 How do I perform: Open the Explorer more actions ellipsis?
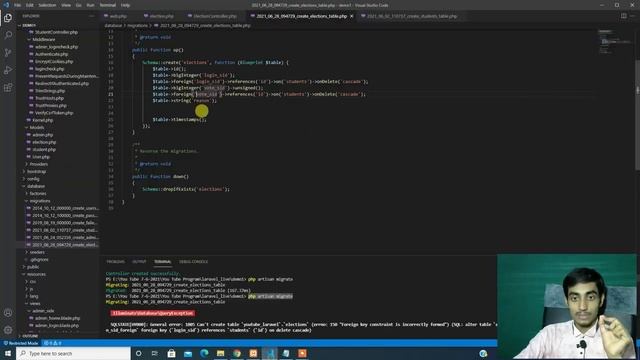[91, 16]
